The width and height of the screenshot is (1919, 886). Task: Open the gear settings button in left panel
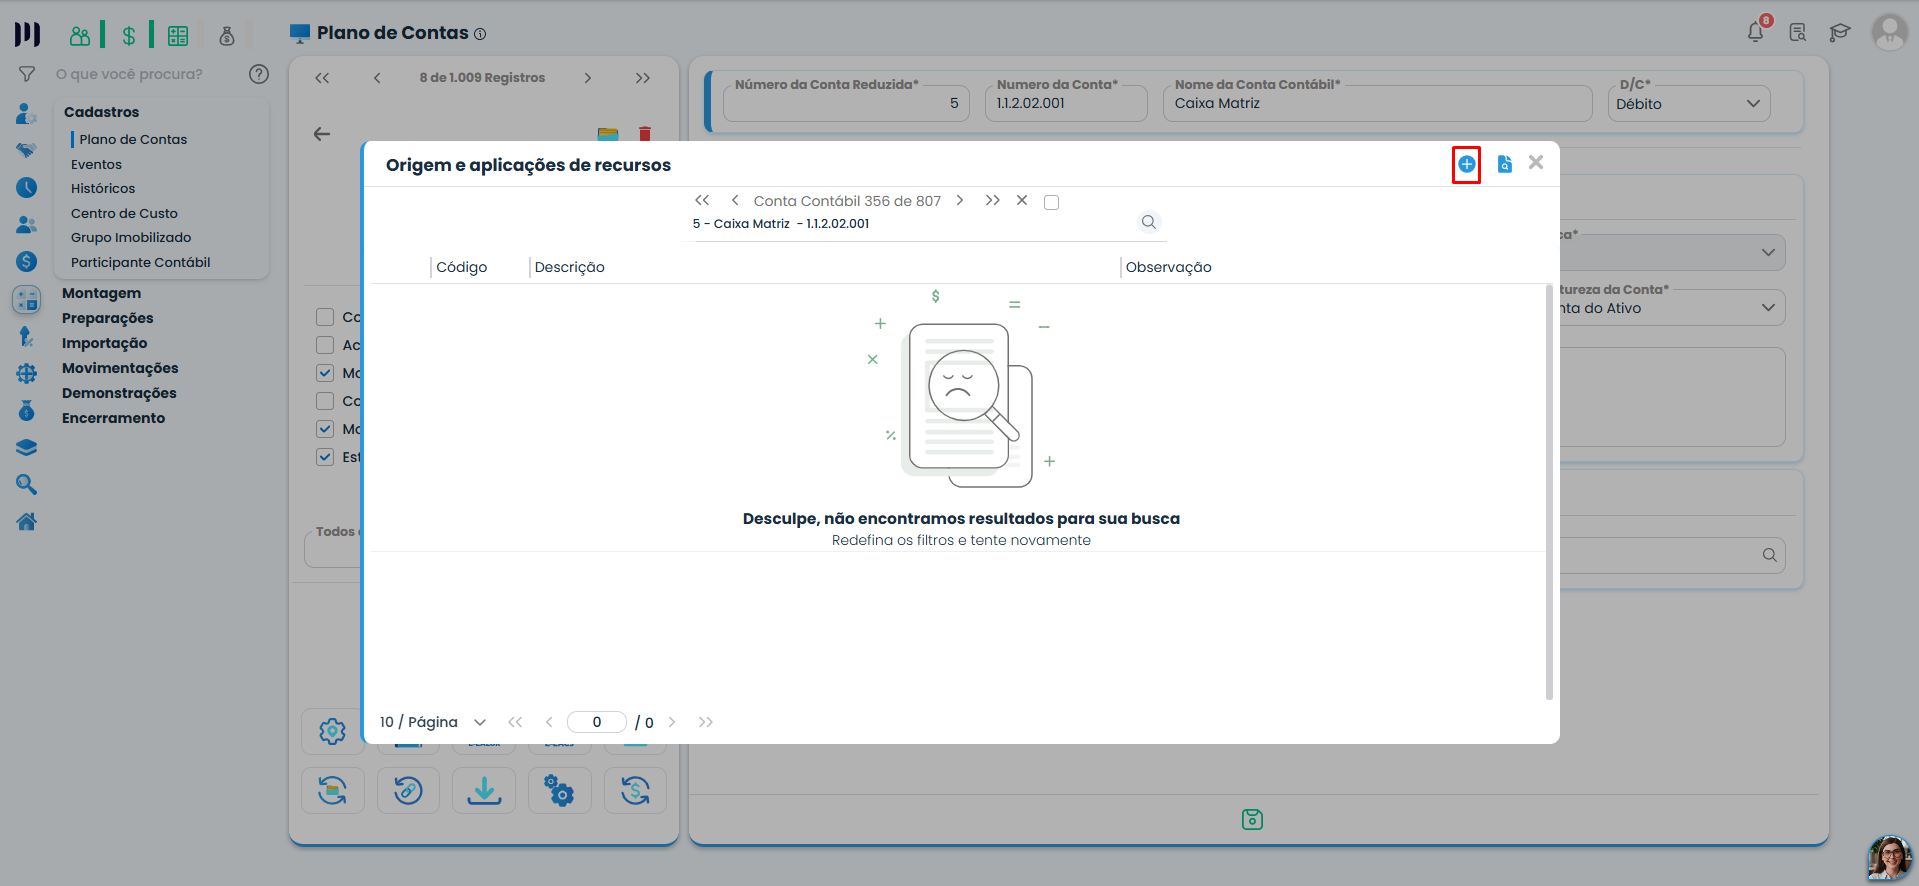coord(332,731)
